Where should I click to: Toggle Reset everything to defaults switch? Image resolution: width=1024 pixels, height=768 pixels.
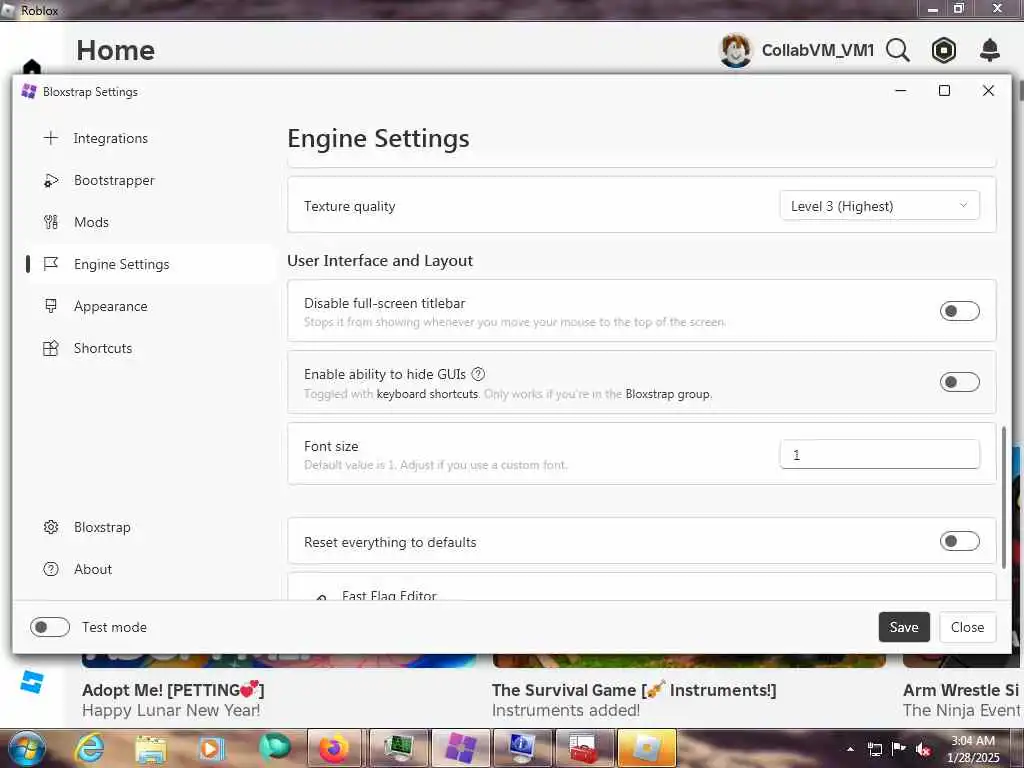coord(959,541)
